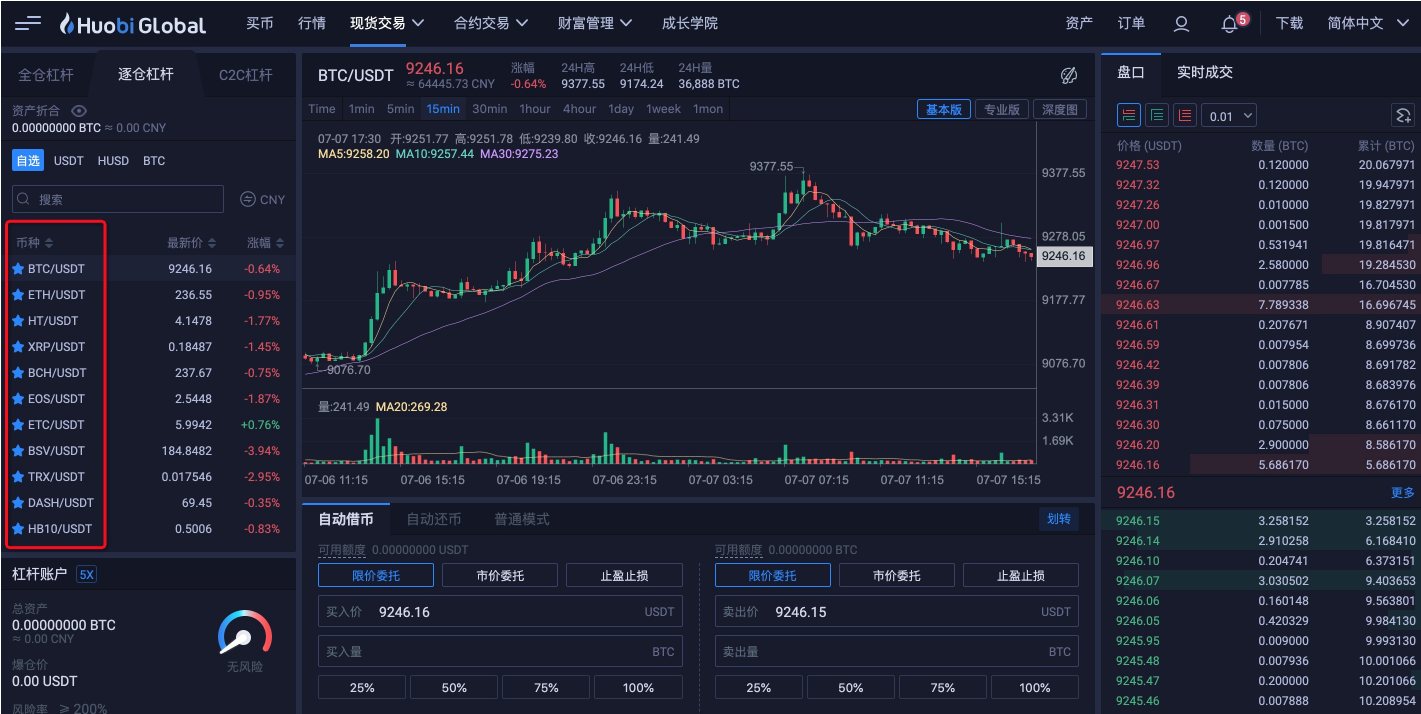This screenshot has width=1421, height=714.
Task: Click bid price 9246.15 in order book
Action: pos(1138,521)
